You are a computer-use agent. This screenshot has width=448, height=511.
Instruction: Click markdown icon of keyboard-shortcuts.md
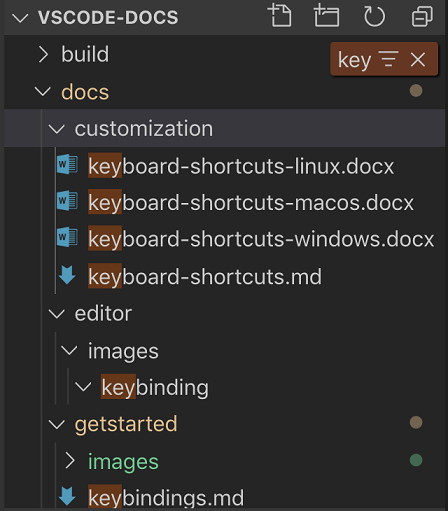(x=67, y=275)
